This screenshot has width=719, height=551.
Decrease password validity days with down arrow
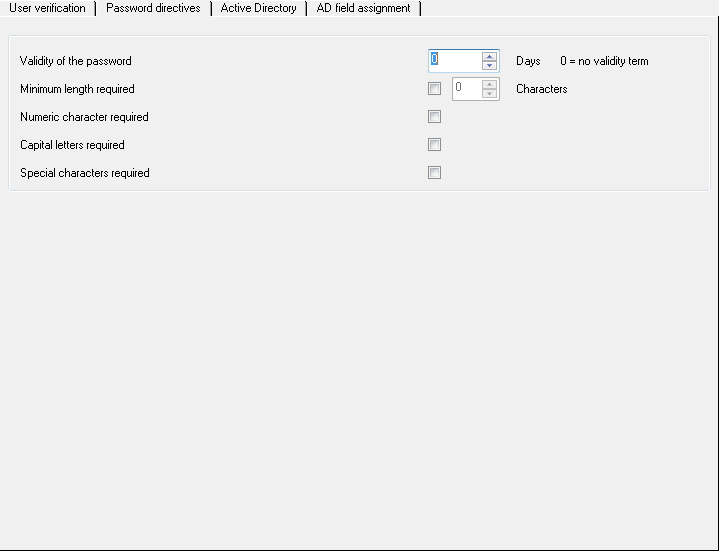(489, 66)
